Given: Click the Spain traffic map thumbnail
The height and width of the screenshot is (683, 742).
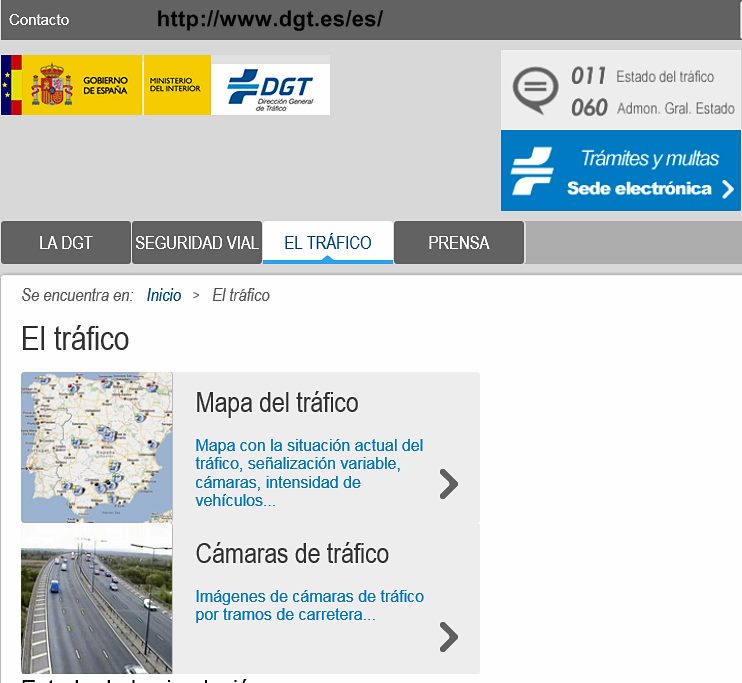Looking at the screenshot, I should [97, 447].
